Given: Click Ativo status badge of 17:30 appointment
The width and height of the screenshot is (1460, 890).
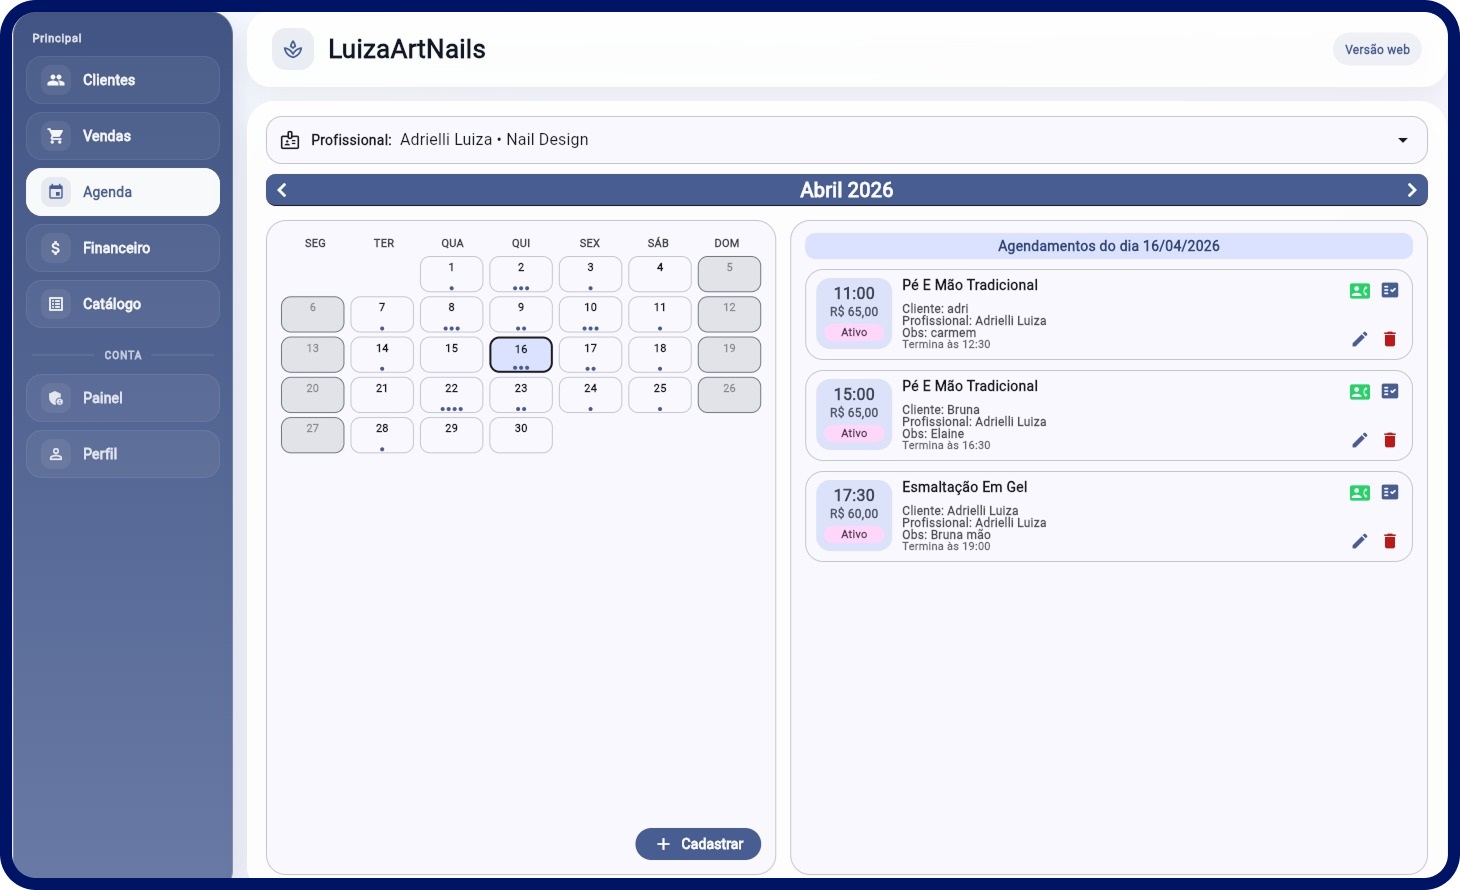Looking at the screenshot, I should [x=854, y=534].
